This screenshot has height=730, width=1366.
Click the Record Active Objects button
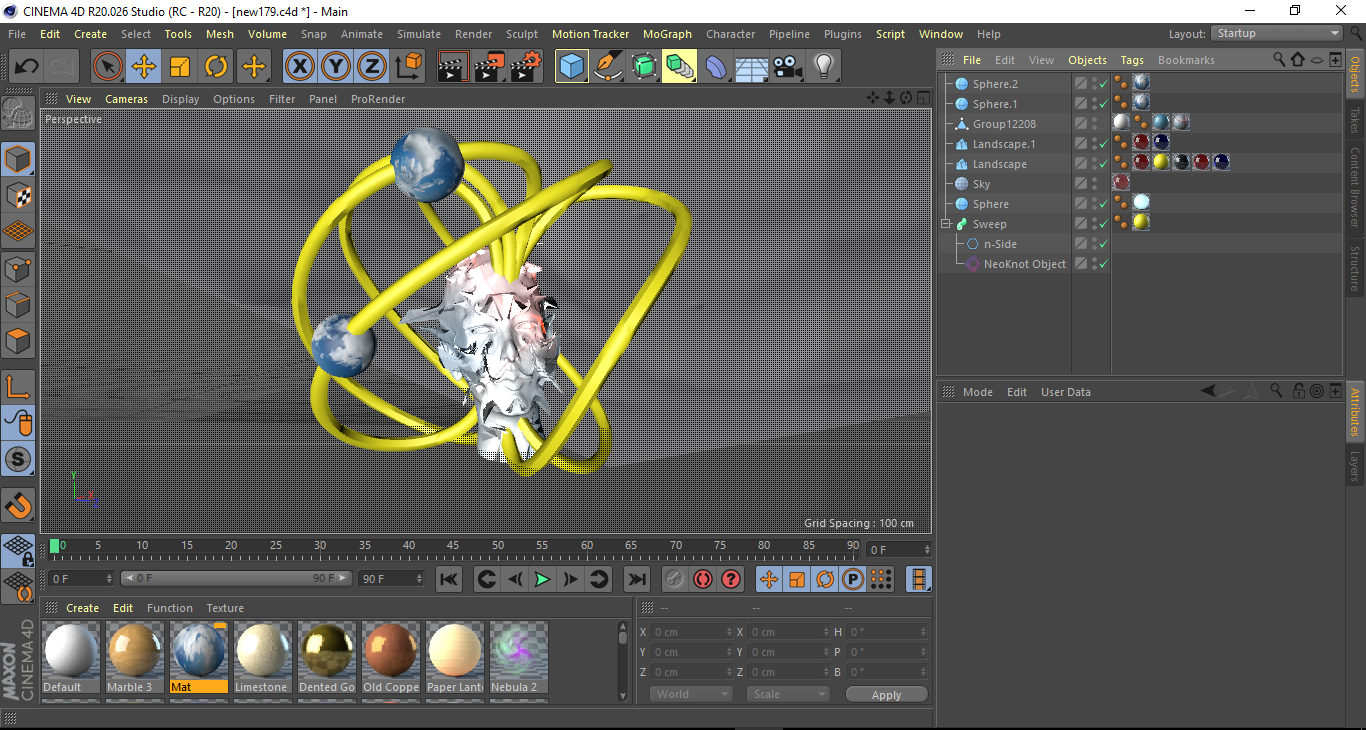[675, 579]
